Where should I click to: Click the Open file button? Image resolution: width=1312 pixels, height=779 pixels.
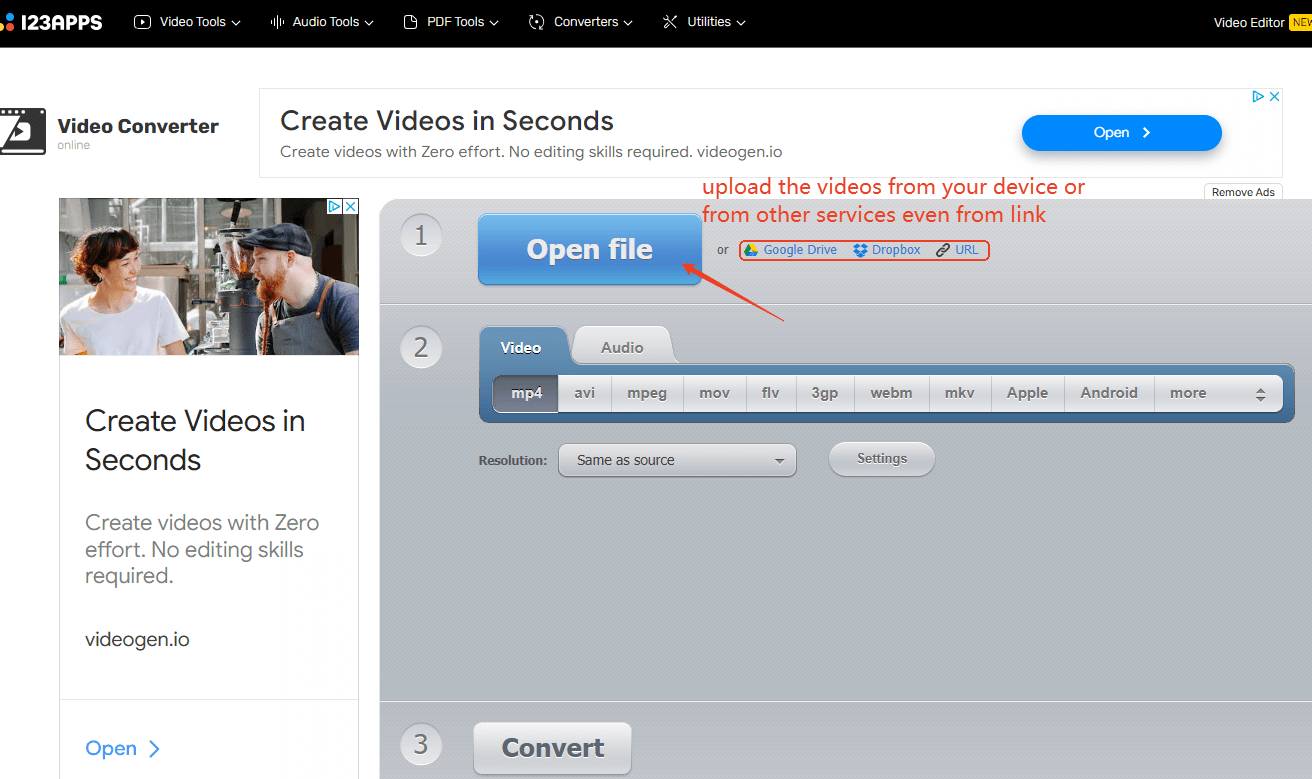pyautogui.click(x=589, y=250)
